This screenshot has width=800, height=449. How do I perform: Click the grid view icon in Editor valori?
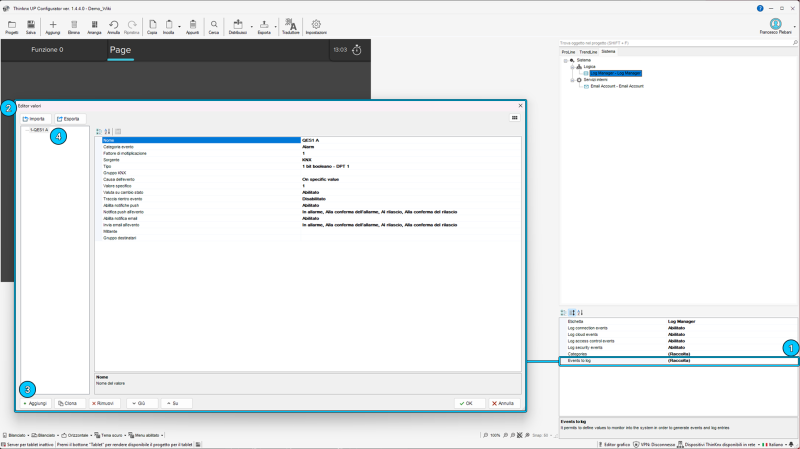coord(514,118)
